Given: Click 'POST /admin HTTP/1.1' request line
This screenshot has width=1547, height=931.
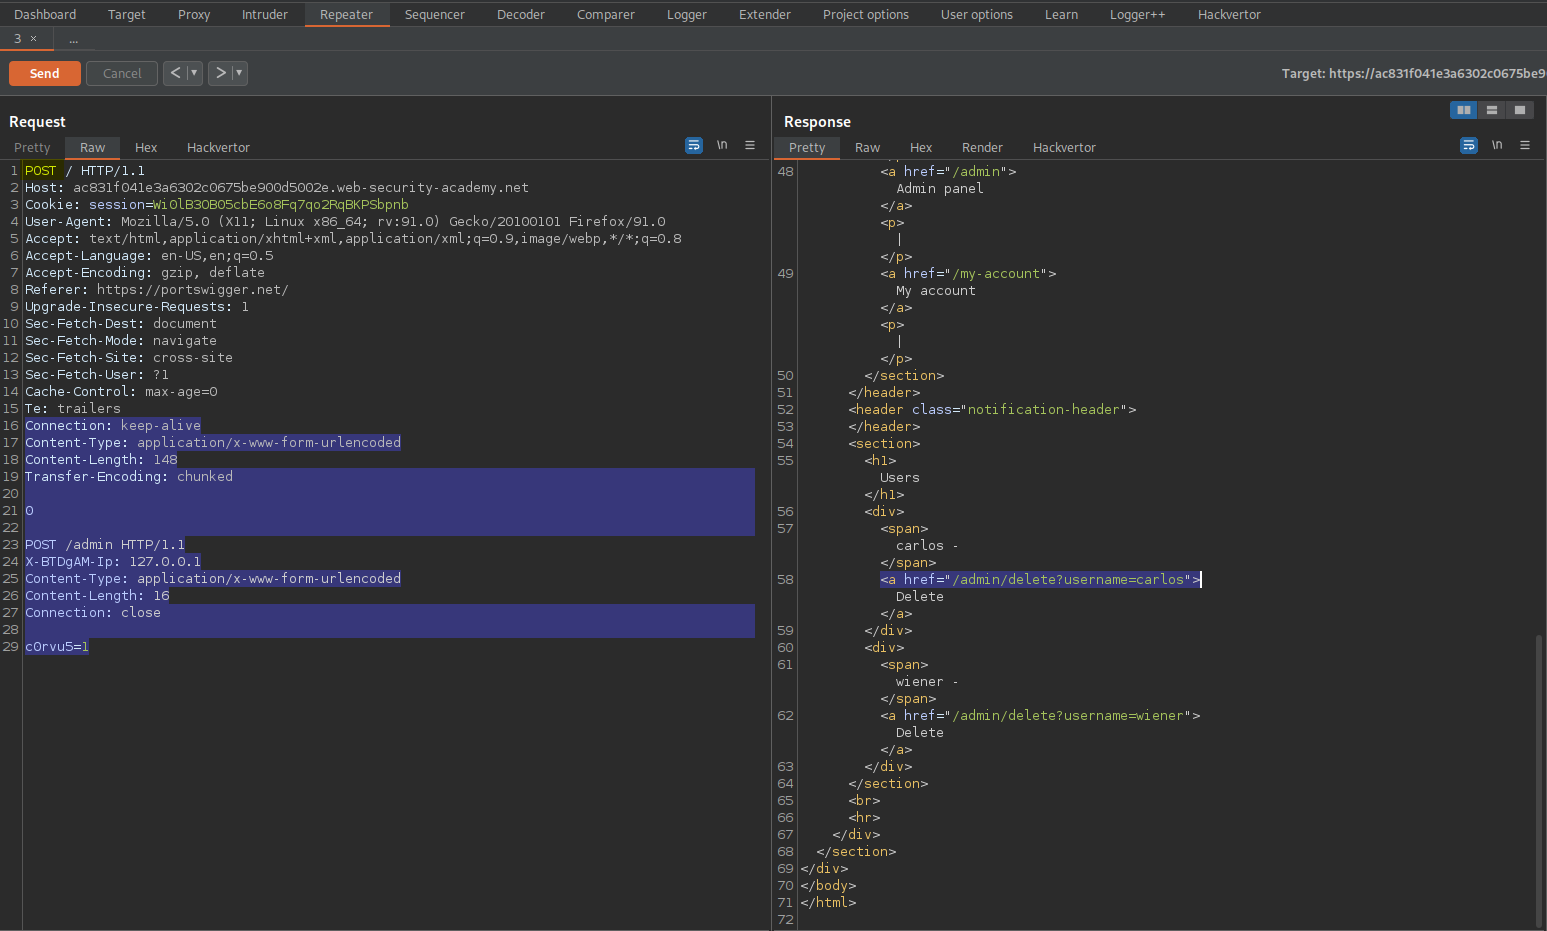Looking at the screenshot, I should point(105,544).
